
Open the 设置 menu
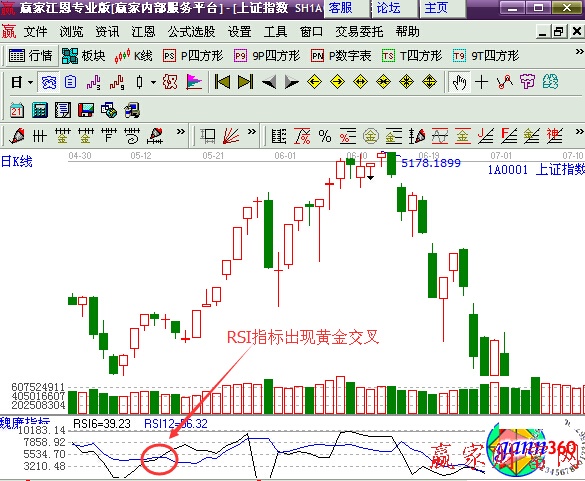click(239, 32)
